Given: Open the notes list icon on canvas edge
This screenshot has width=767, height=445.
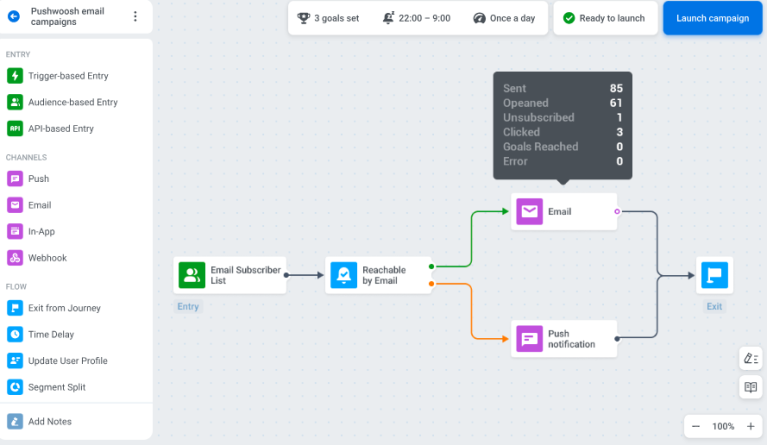Looking at the screenshot, I should coord(751,358).
